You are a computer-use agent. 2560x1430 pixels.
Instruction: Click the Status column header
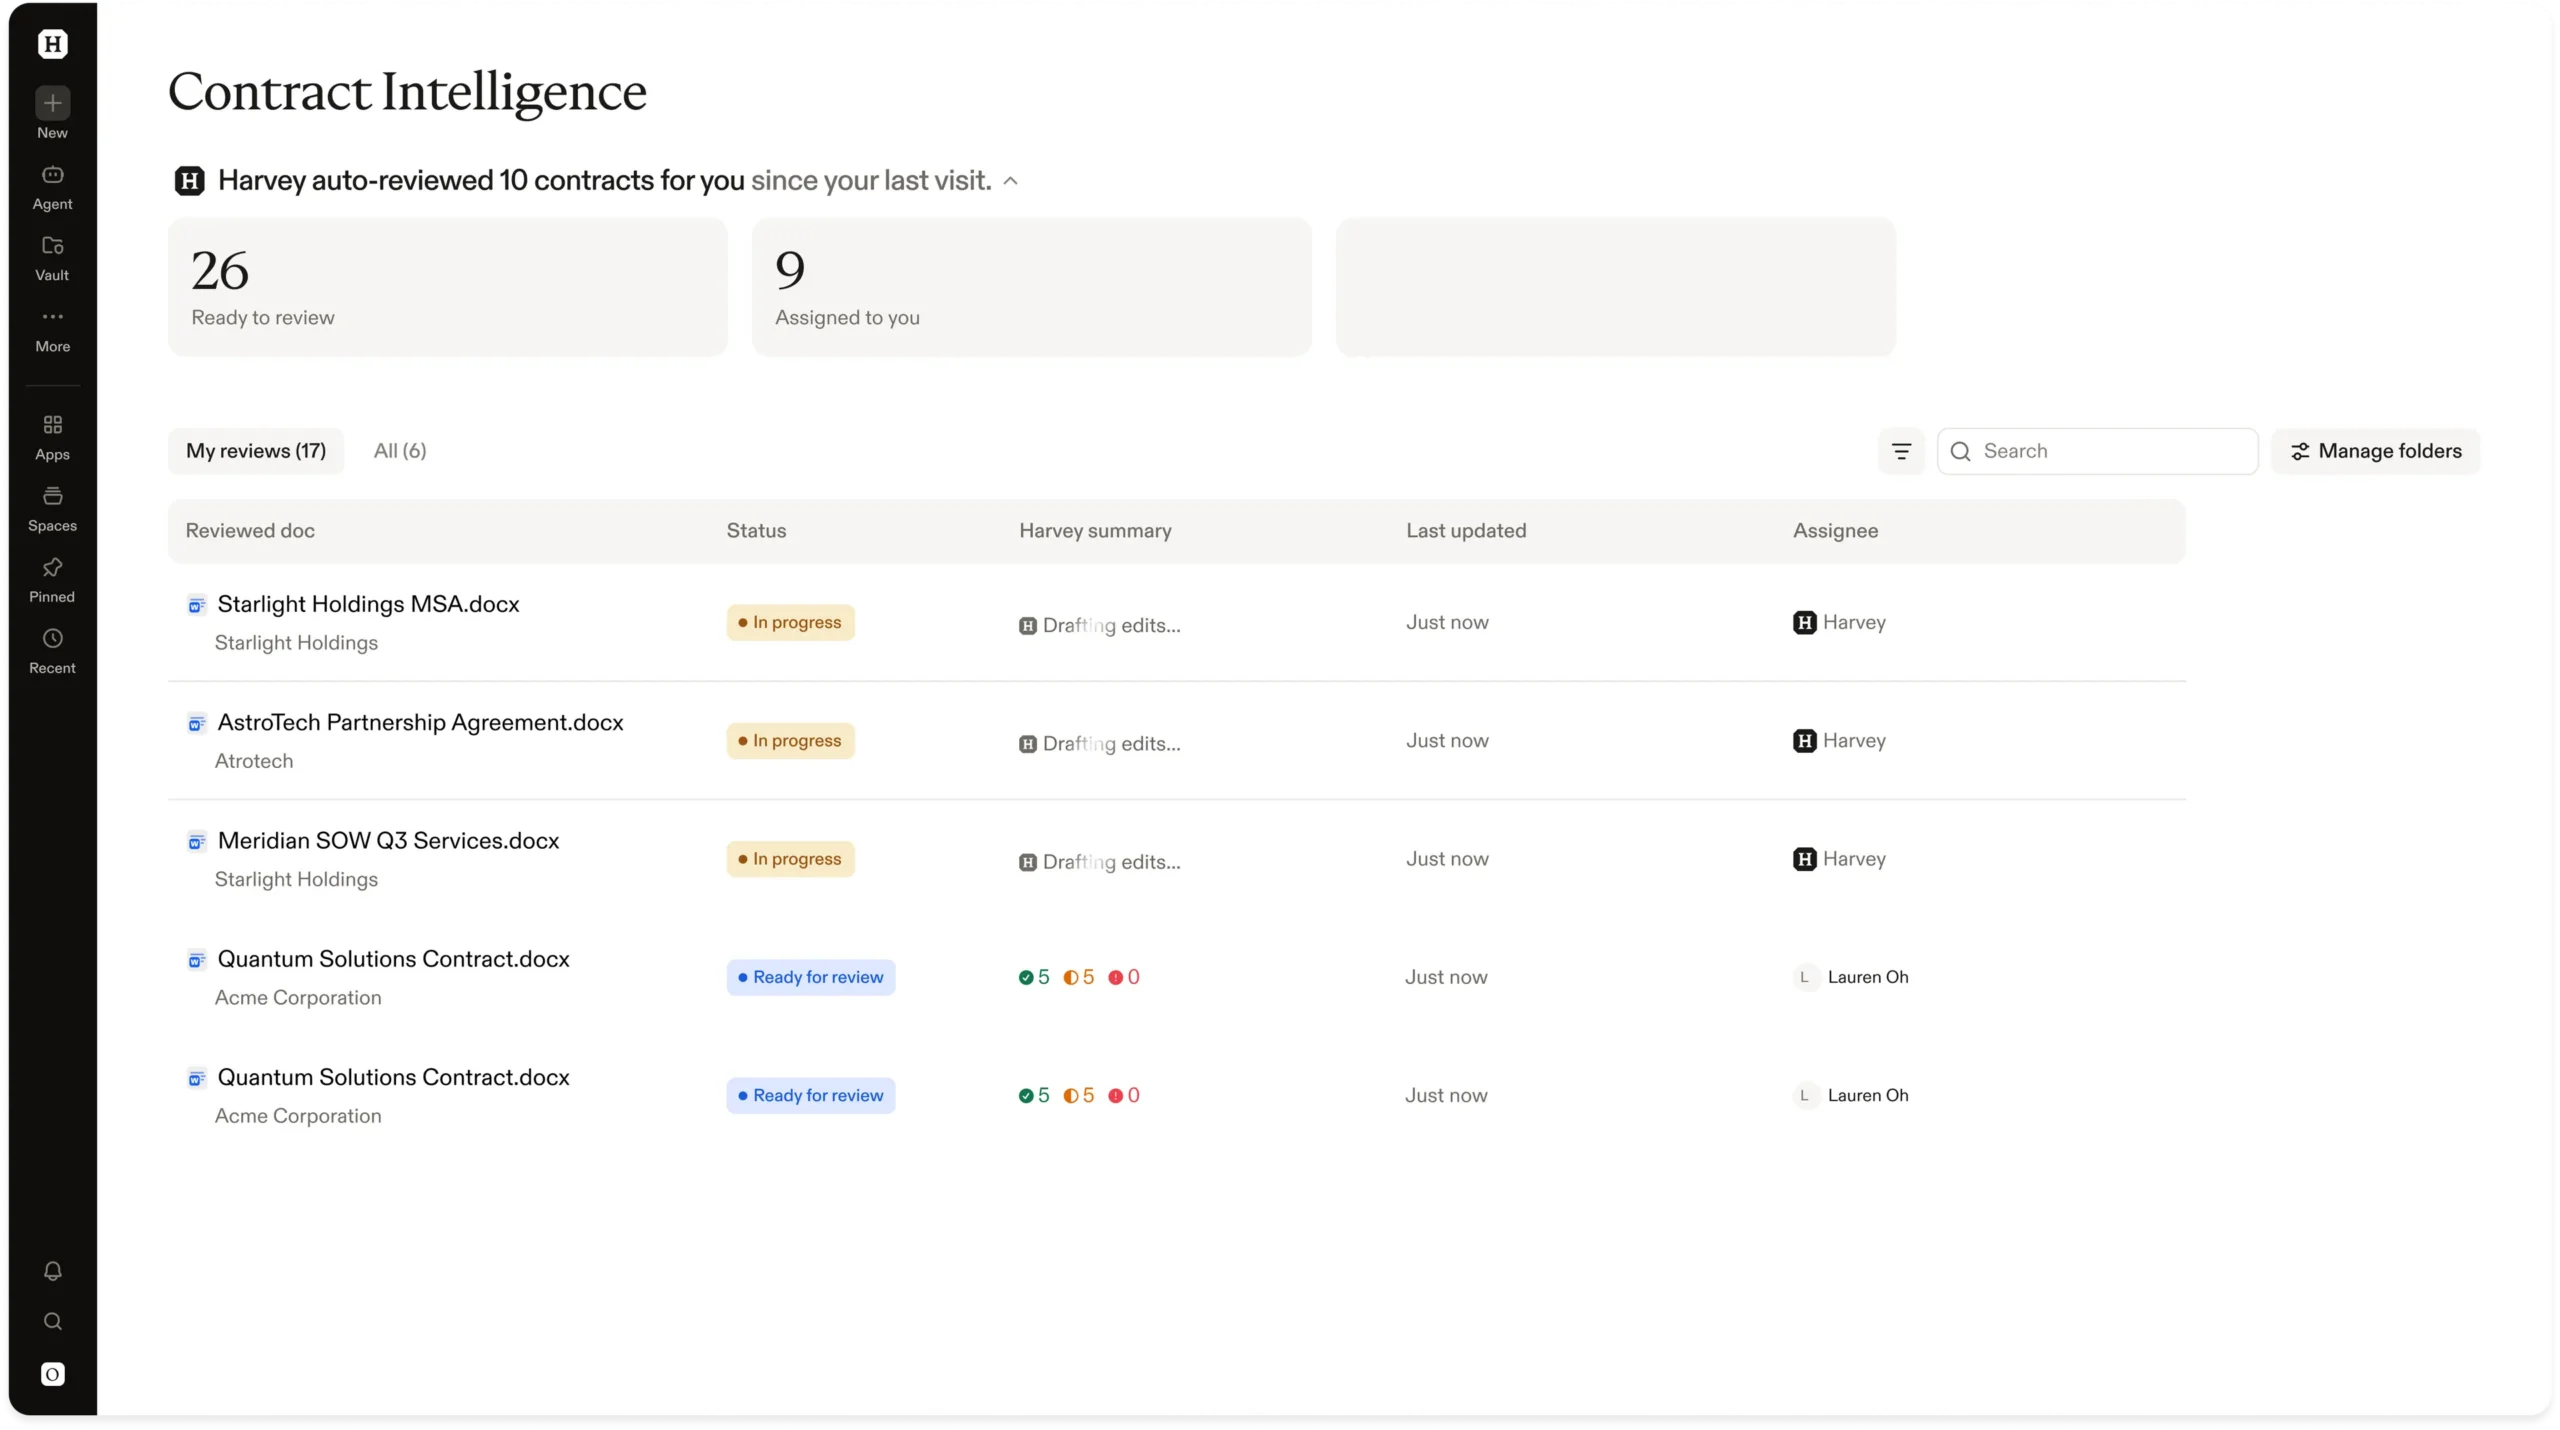(756, 531)
